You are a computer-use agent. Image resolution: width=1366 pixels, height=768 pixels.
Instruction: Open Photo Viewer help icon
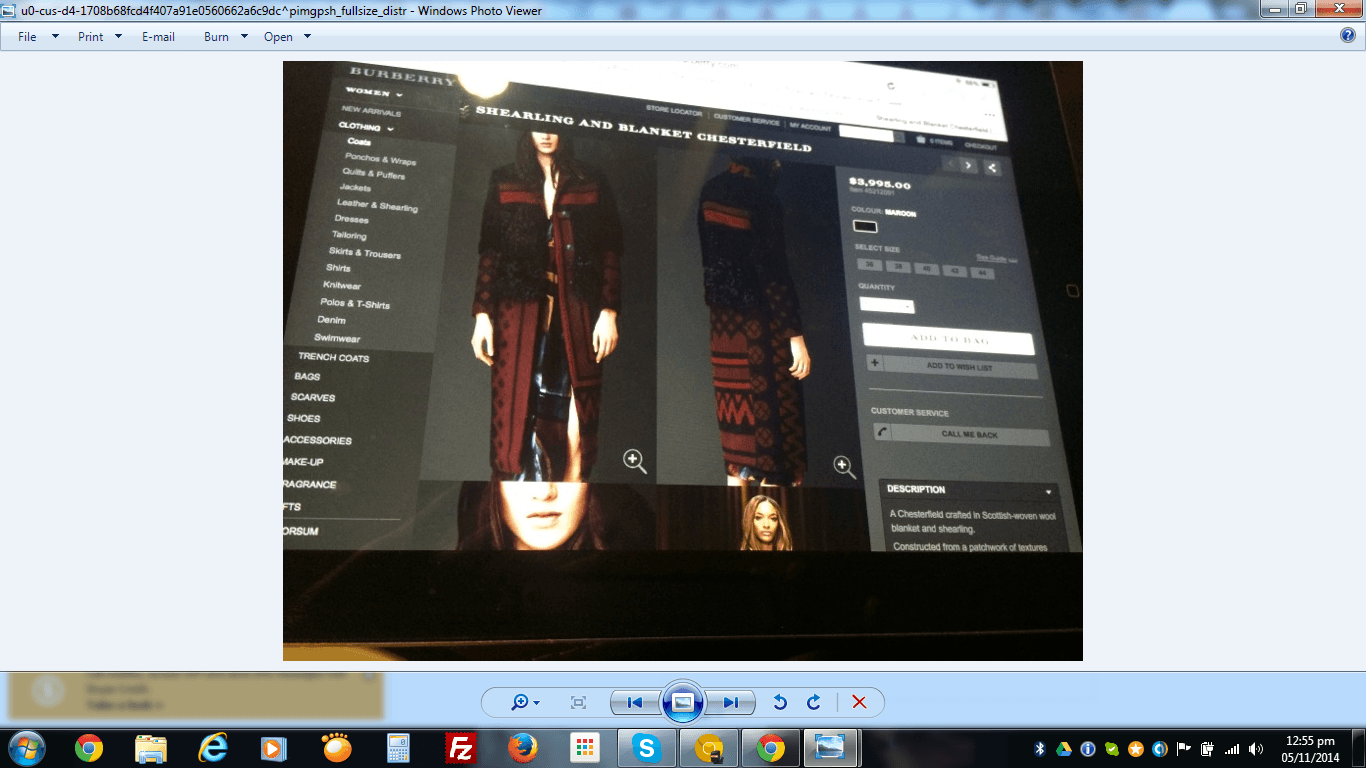[1348, 36]
